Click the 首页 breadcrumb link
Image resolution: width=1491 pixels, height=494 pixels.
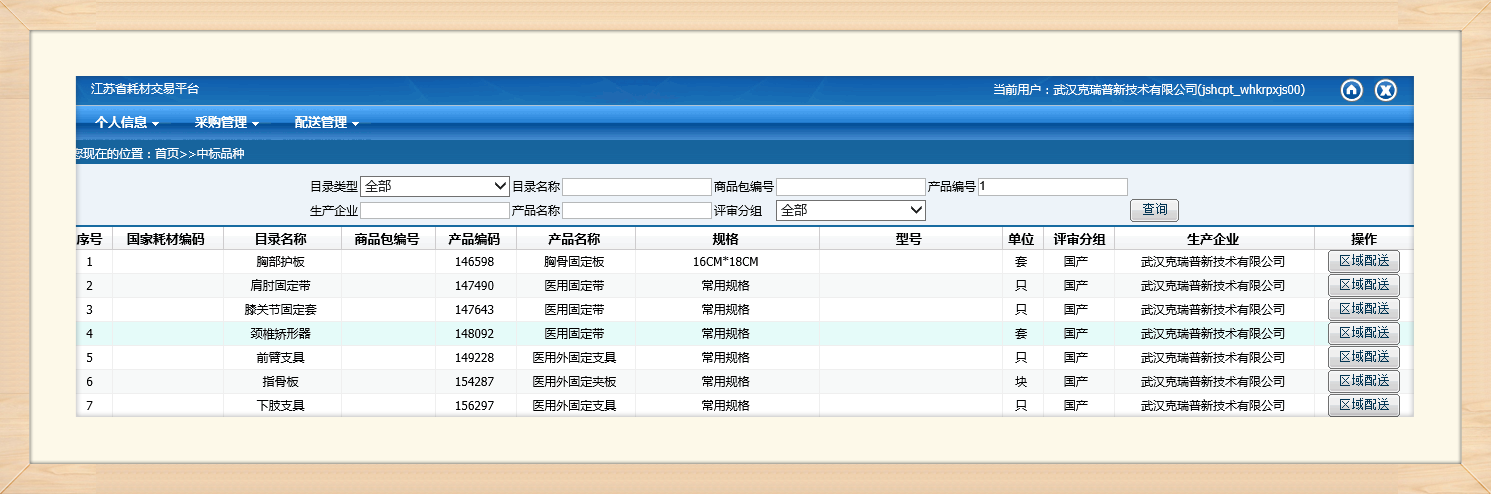pos(167,154)
